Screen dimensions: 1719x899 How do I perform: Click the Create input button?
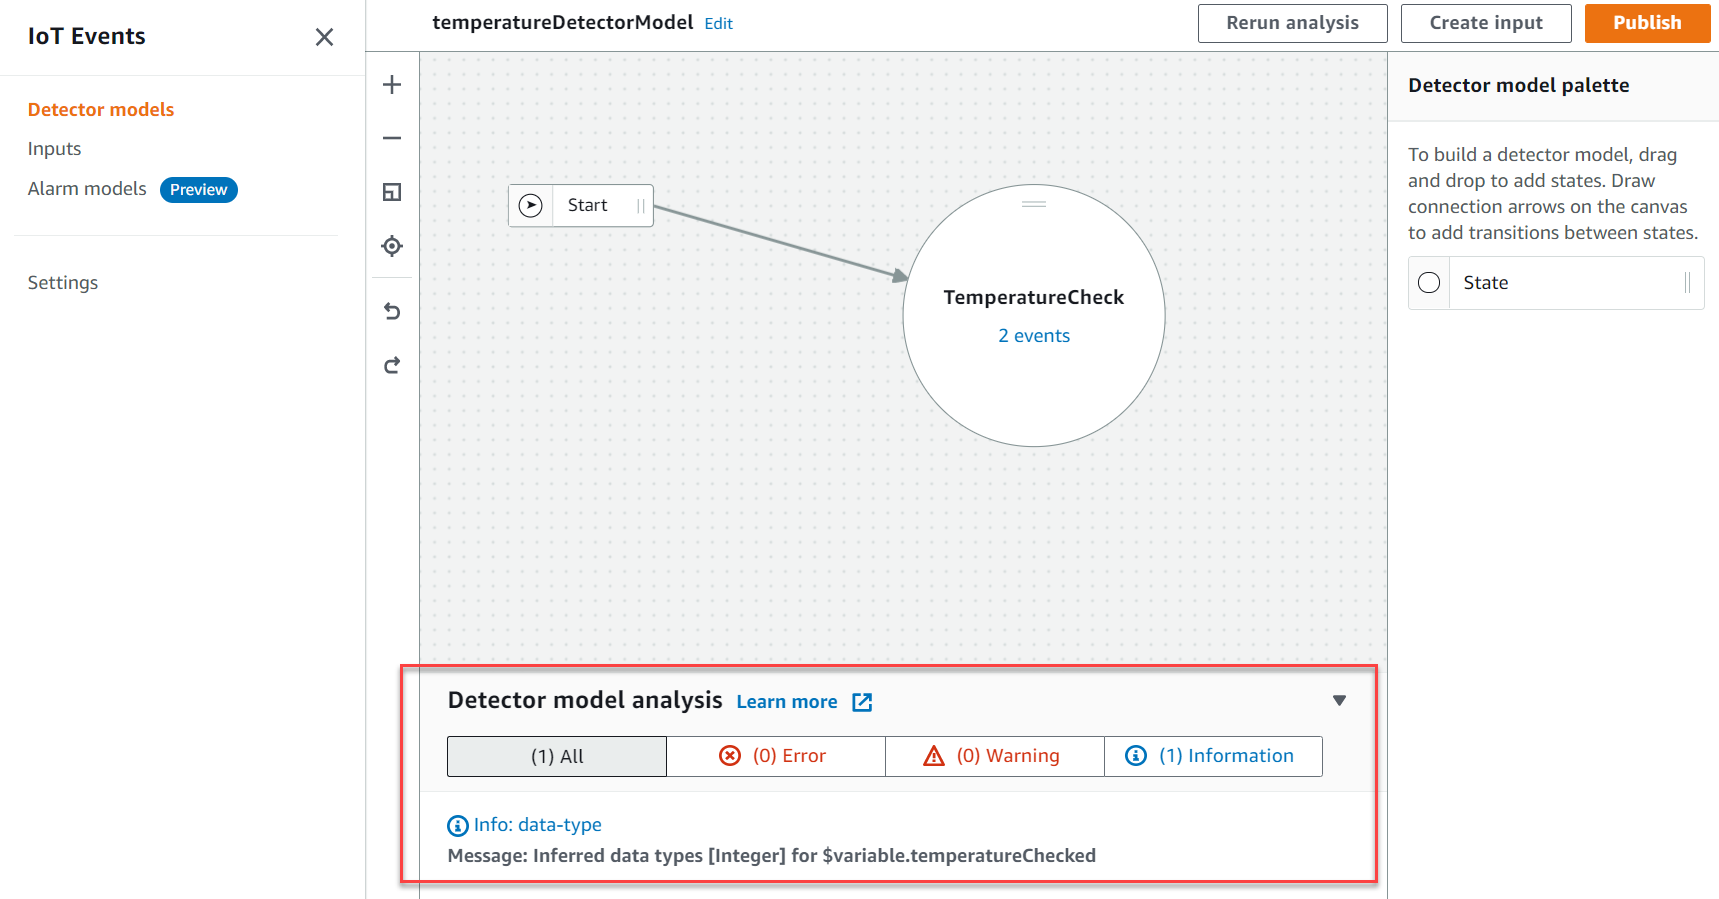coord(1485,23)
